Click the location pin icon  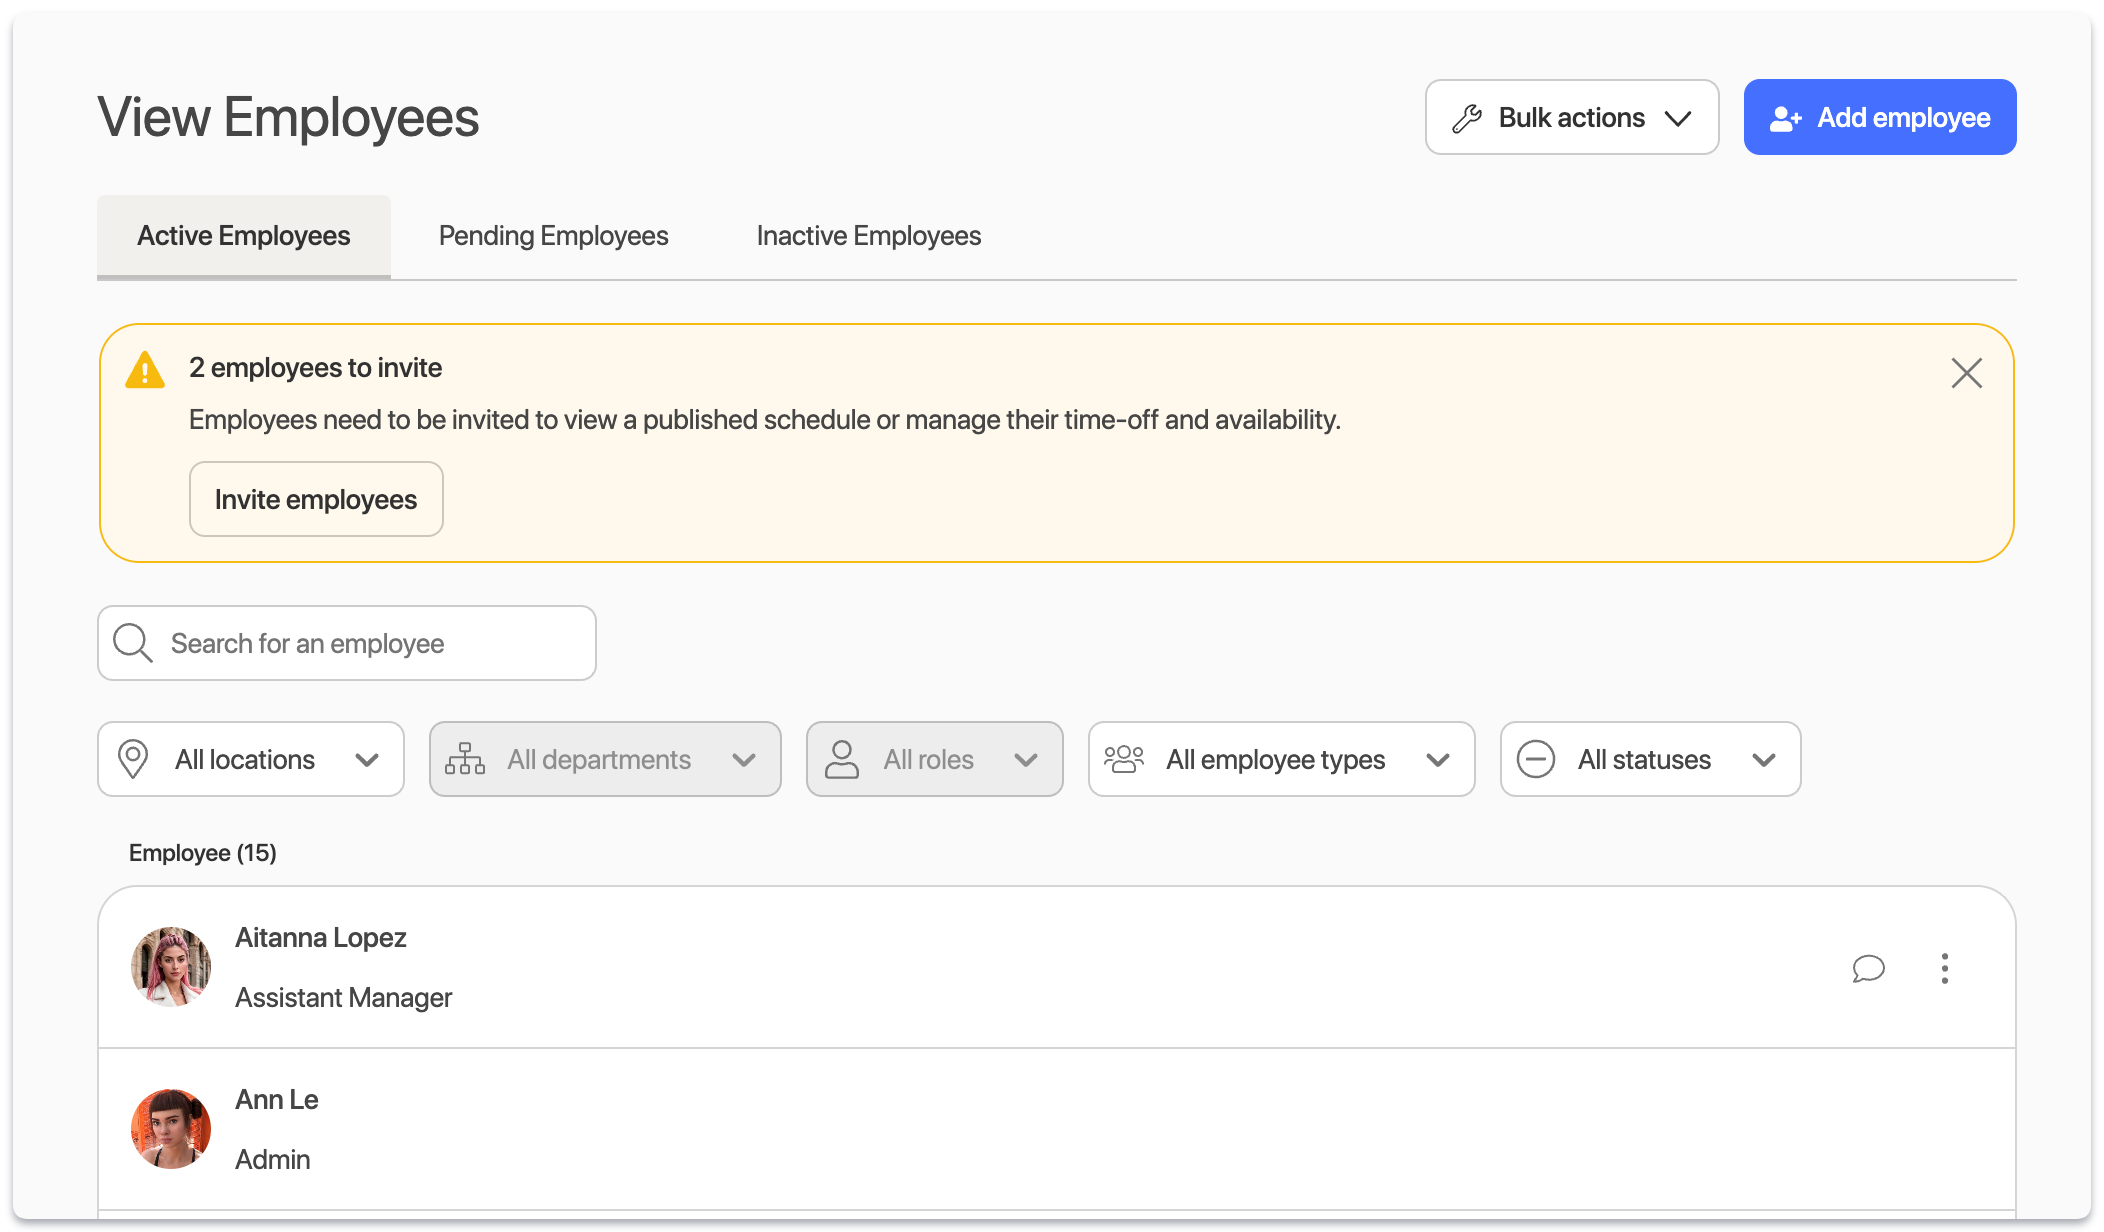[133, 759]
